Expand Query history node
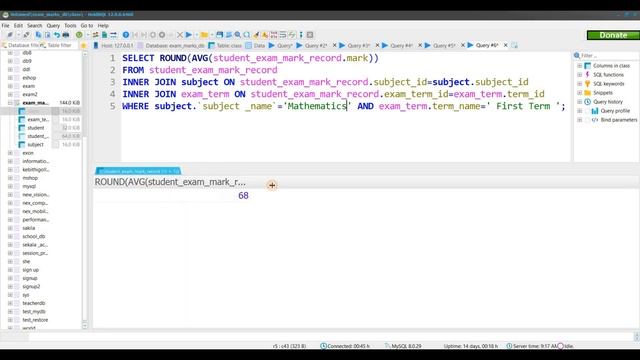 580,102
